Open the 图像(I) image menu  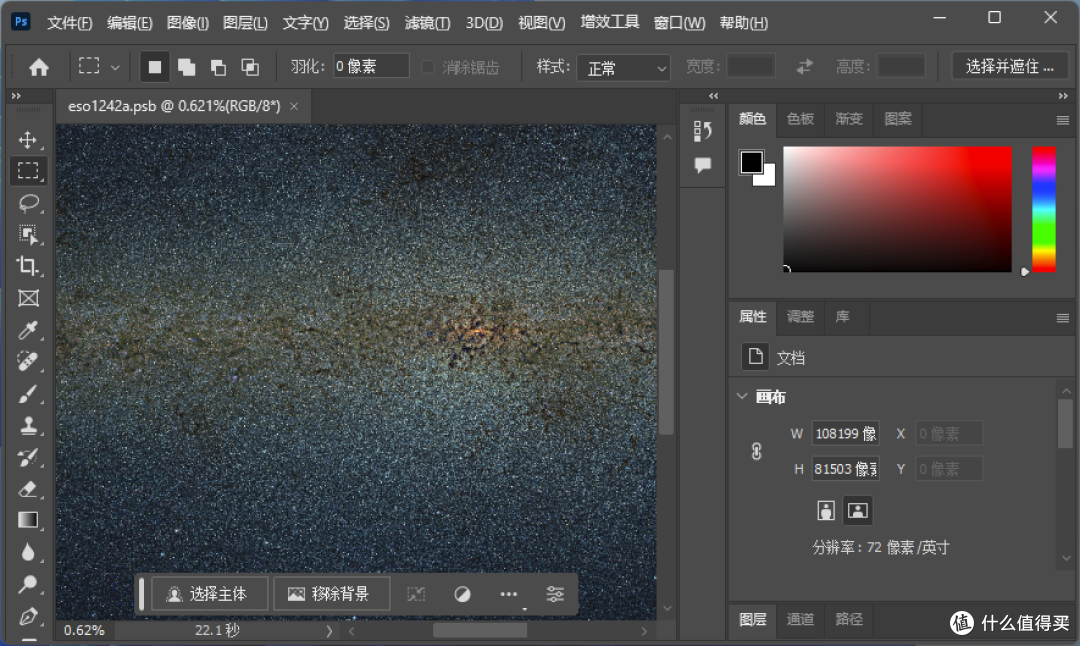pos(187,23)
